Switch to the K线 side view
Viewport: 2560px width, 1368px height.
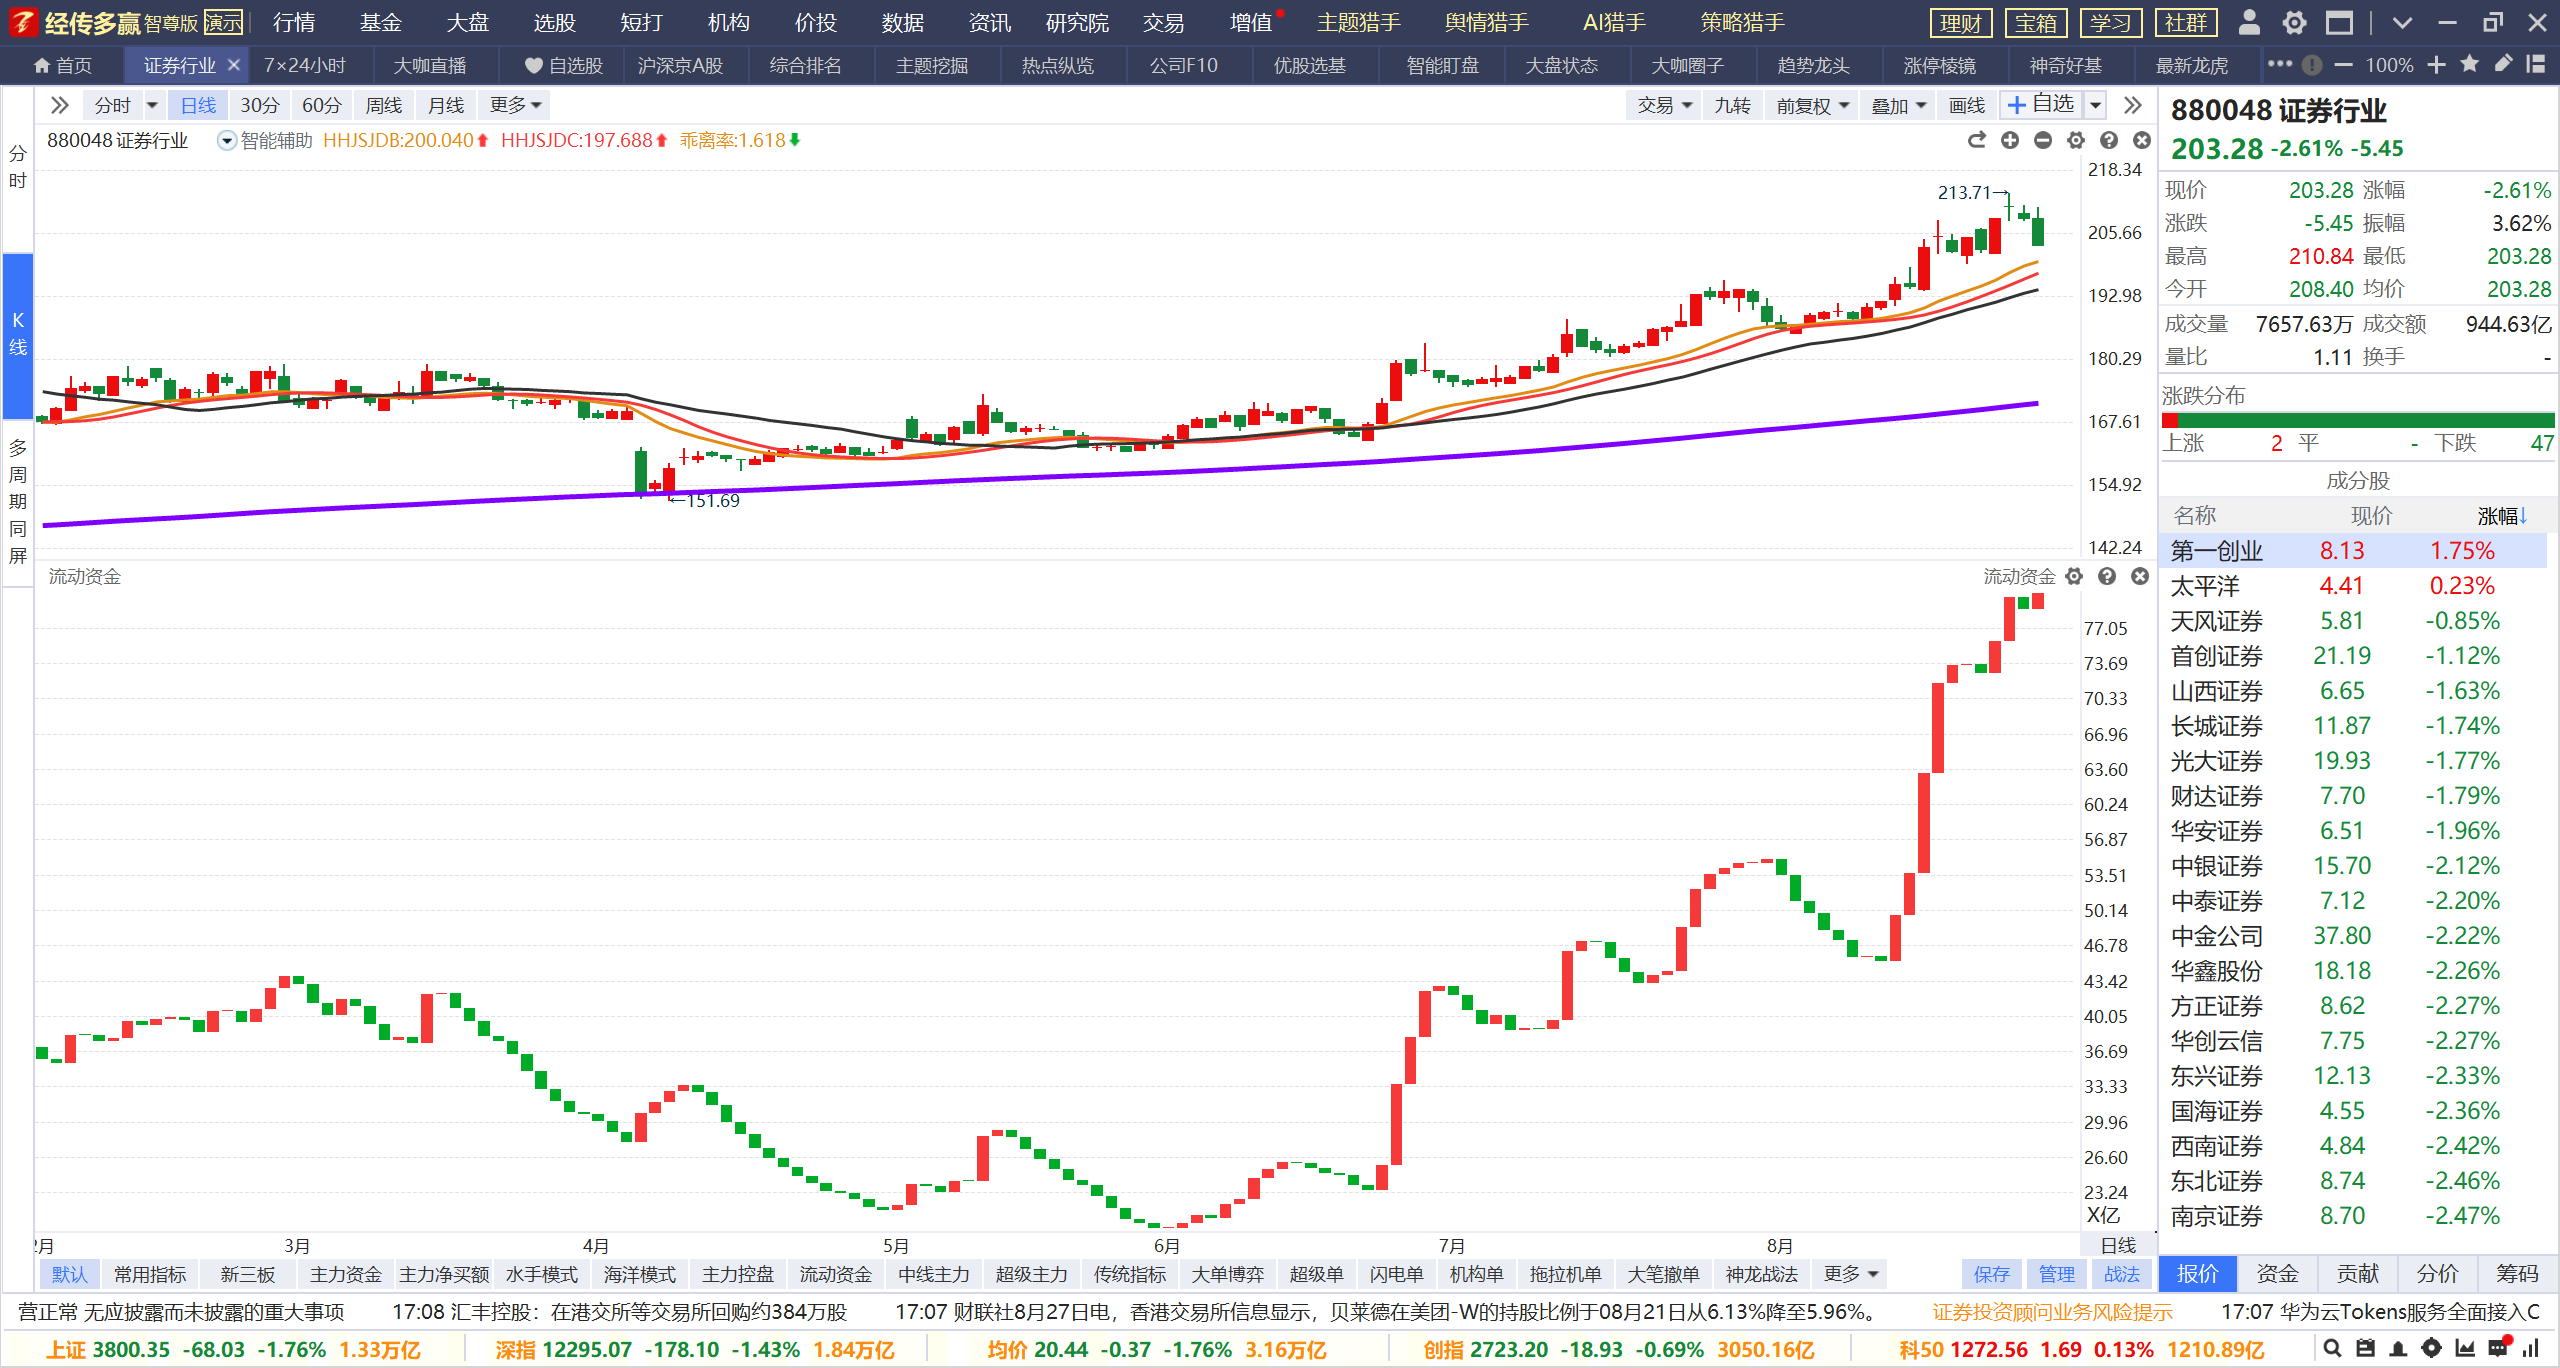[18, 334]
